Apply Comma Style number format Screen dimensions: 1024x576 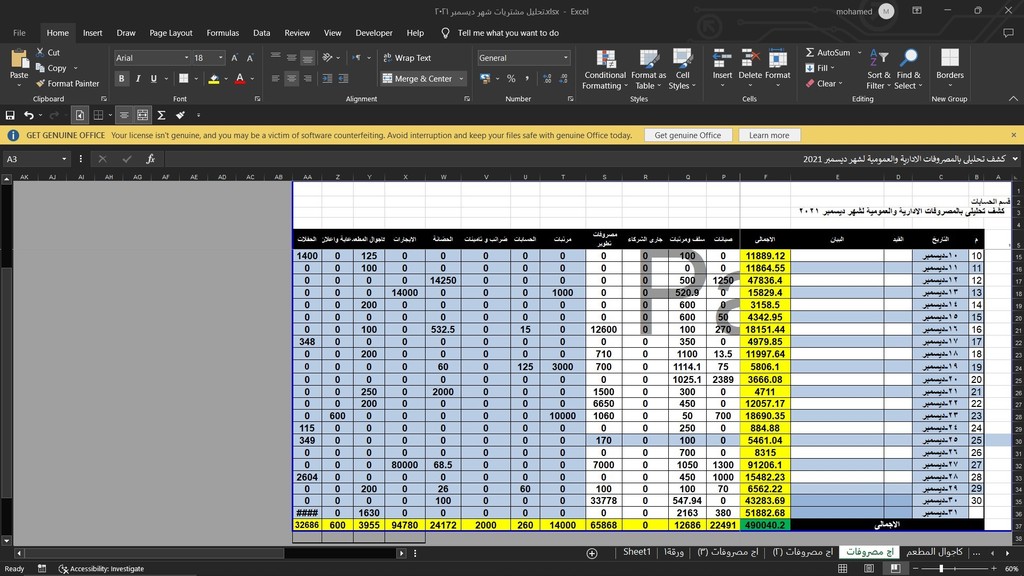527,78
